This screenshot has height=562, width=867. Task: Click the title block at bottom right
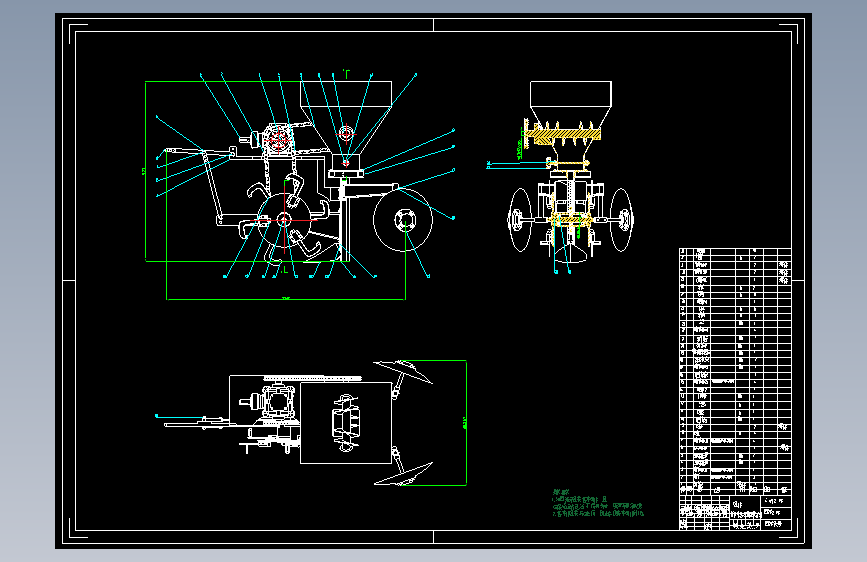(x=735, y=512)
